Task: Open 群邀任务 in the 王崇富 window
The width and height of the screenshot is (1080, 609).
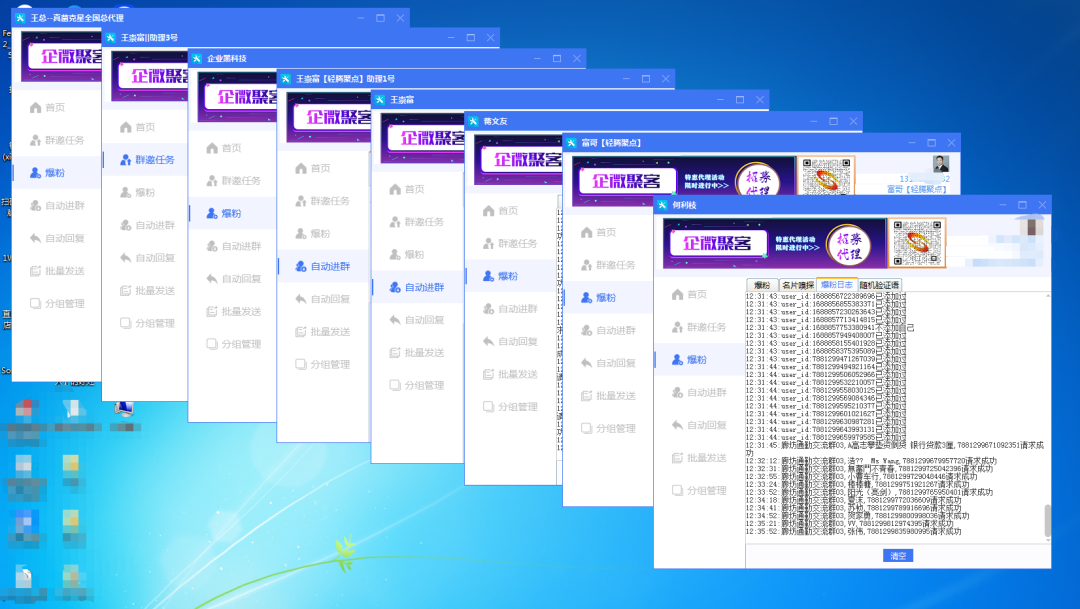Action: point(416,222)
